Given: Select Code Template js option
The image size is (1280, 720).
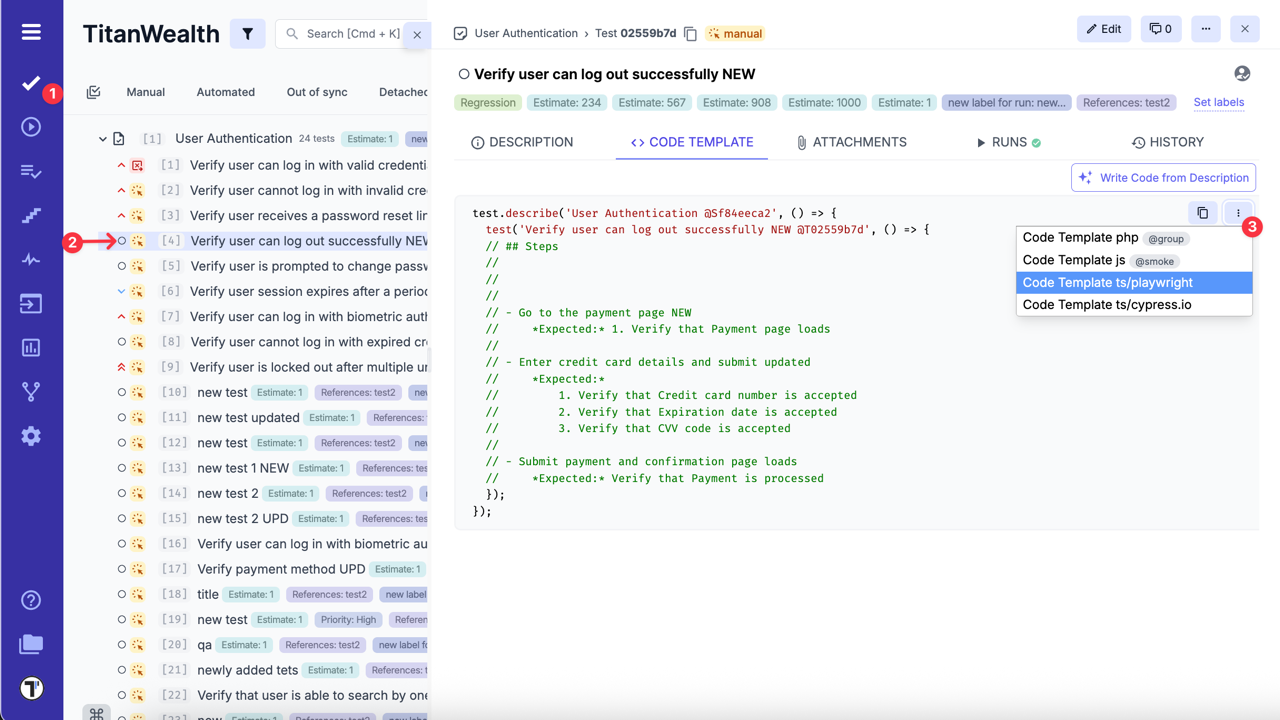Looking at the screenshot, I should point(1134,260).
